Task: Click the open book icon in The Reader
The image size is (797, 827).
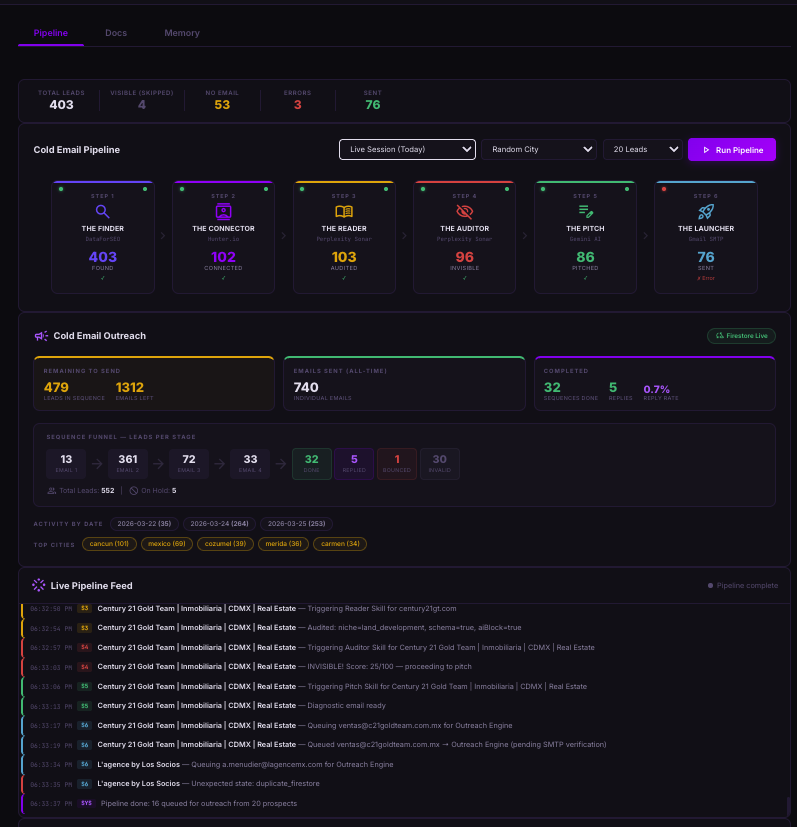Action: [344, 212]
